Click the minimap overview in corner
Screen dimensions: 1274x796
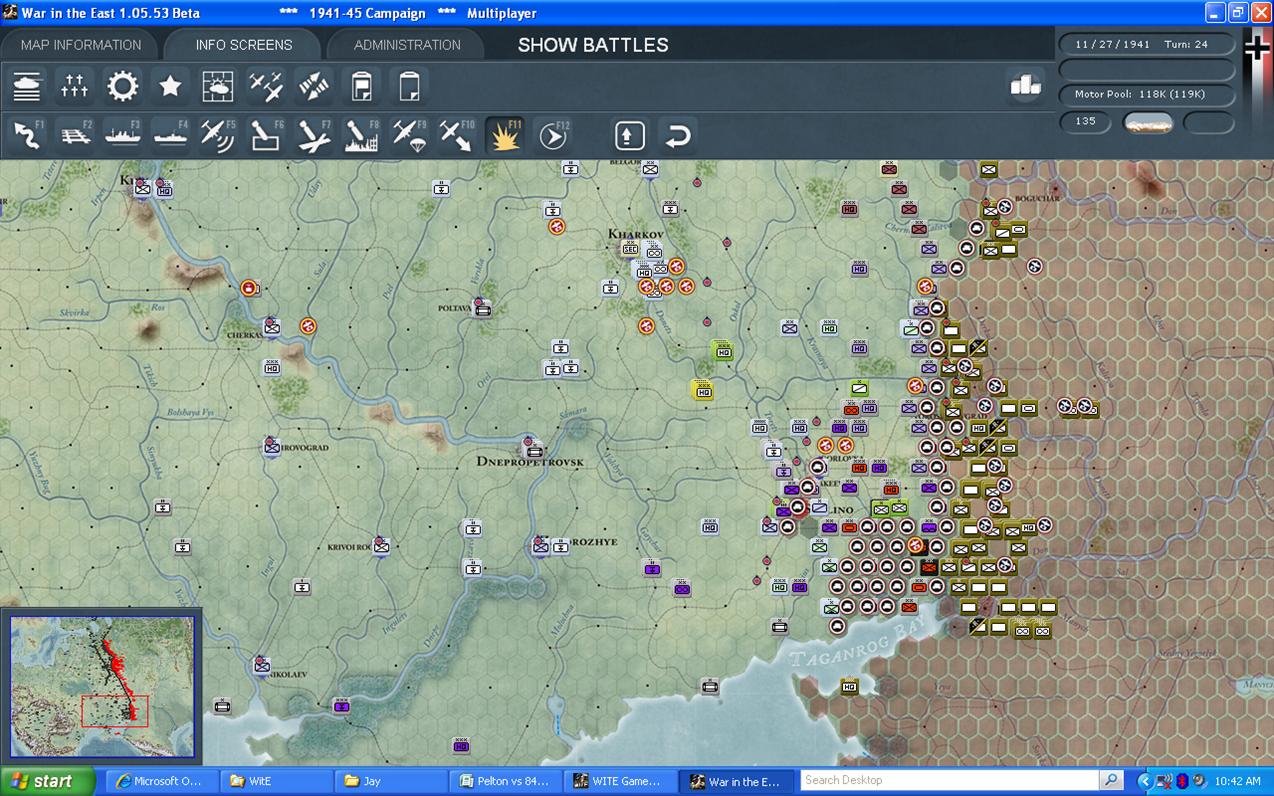click(102, 686)
